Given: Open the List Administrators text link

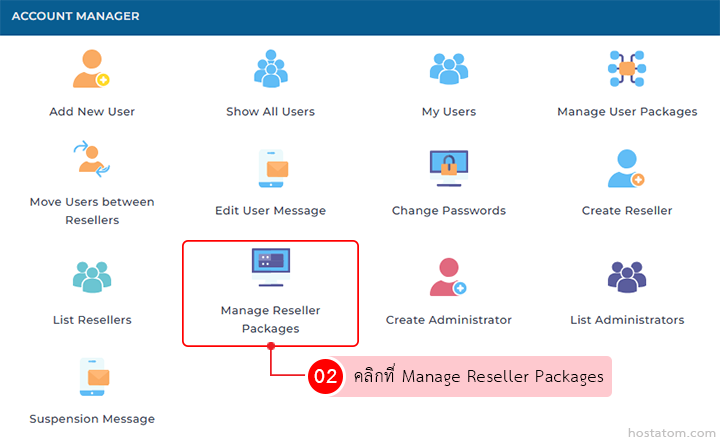Looking at the screenshot, I should 627,320.
